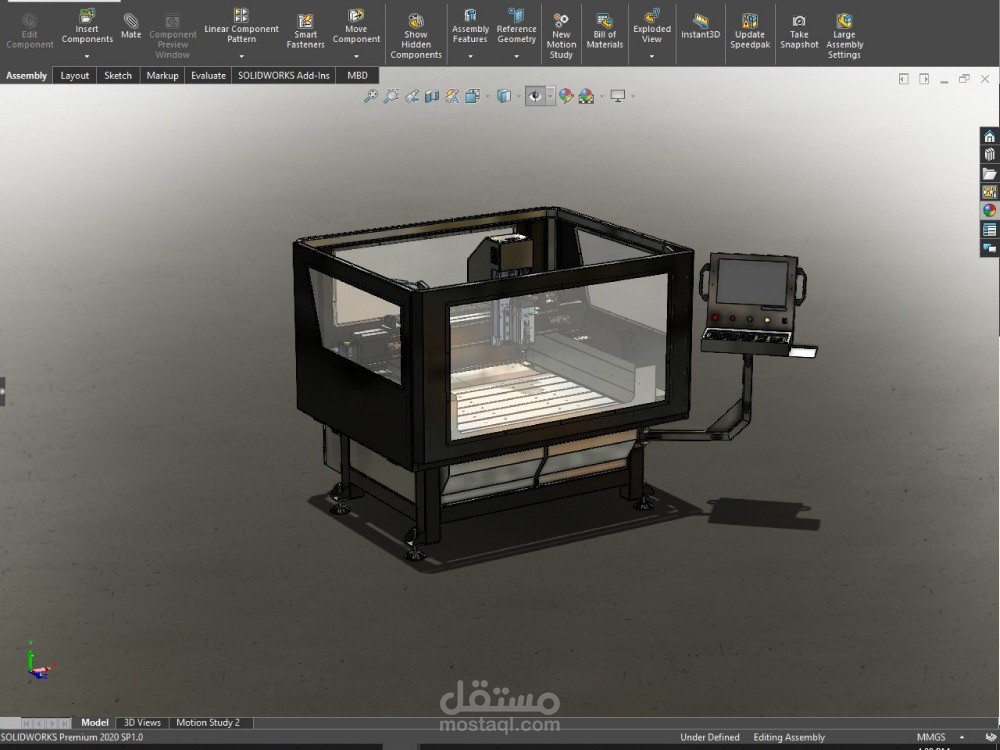Click the Edit Appearance color ball
Screen dimensions: 1000x750
tap(566, 96)
